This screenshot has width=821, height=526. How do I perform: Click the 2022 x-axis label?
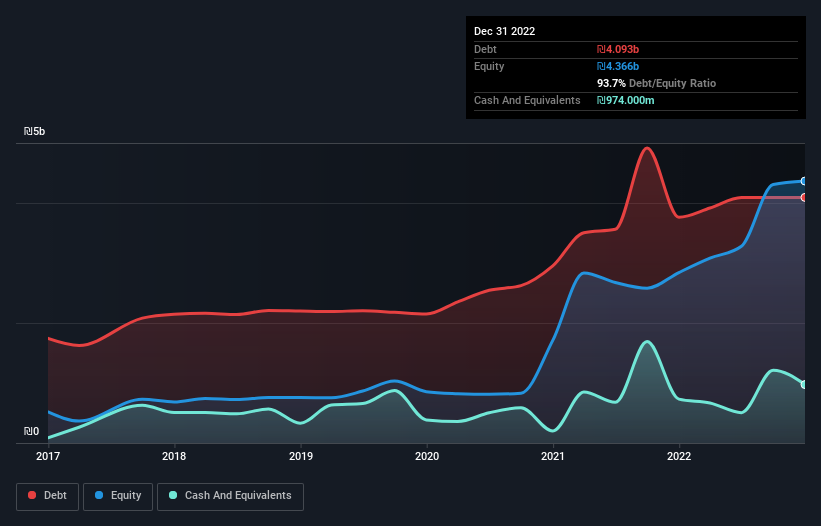point(679,456)
